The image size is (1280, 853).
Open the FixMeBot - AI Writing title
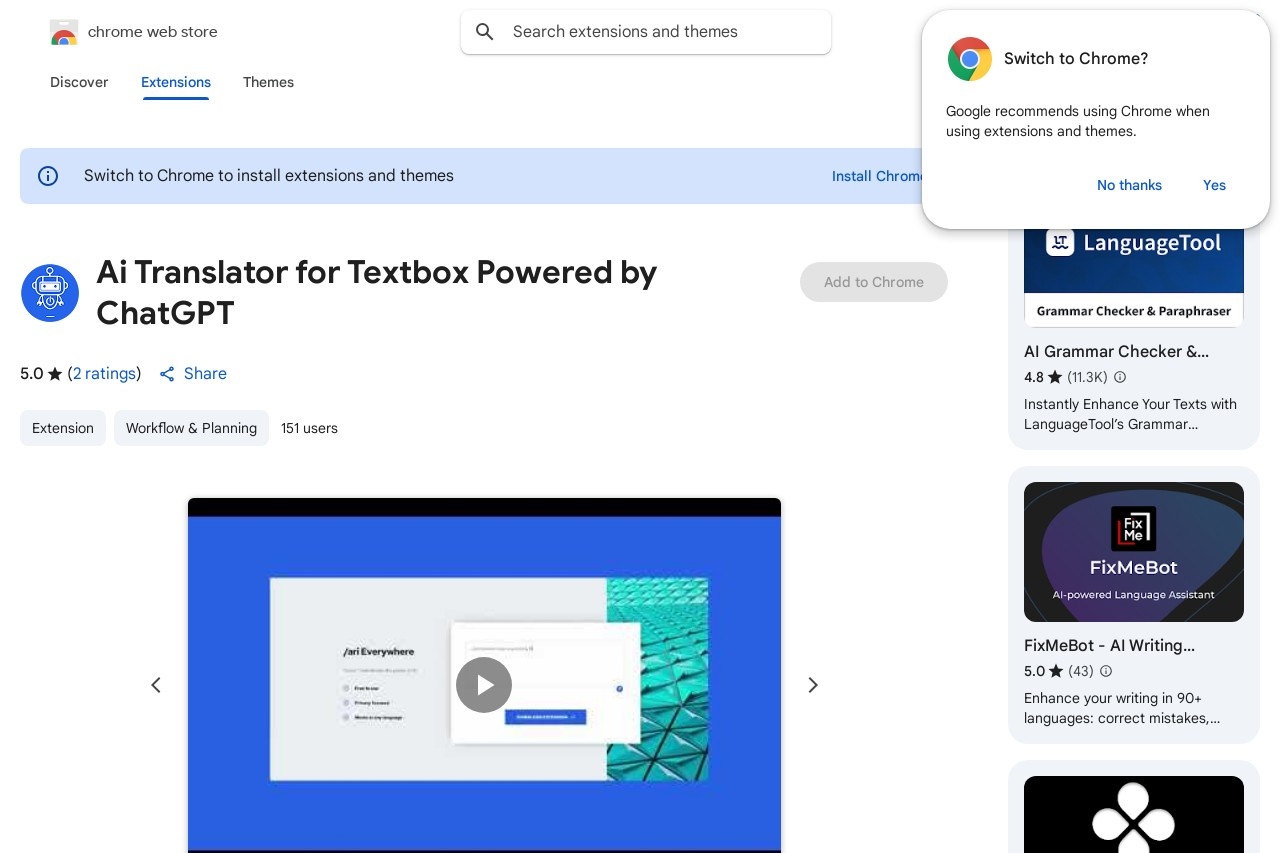click(1109, 646)
